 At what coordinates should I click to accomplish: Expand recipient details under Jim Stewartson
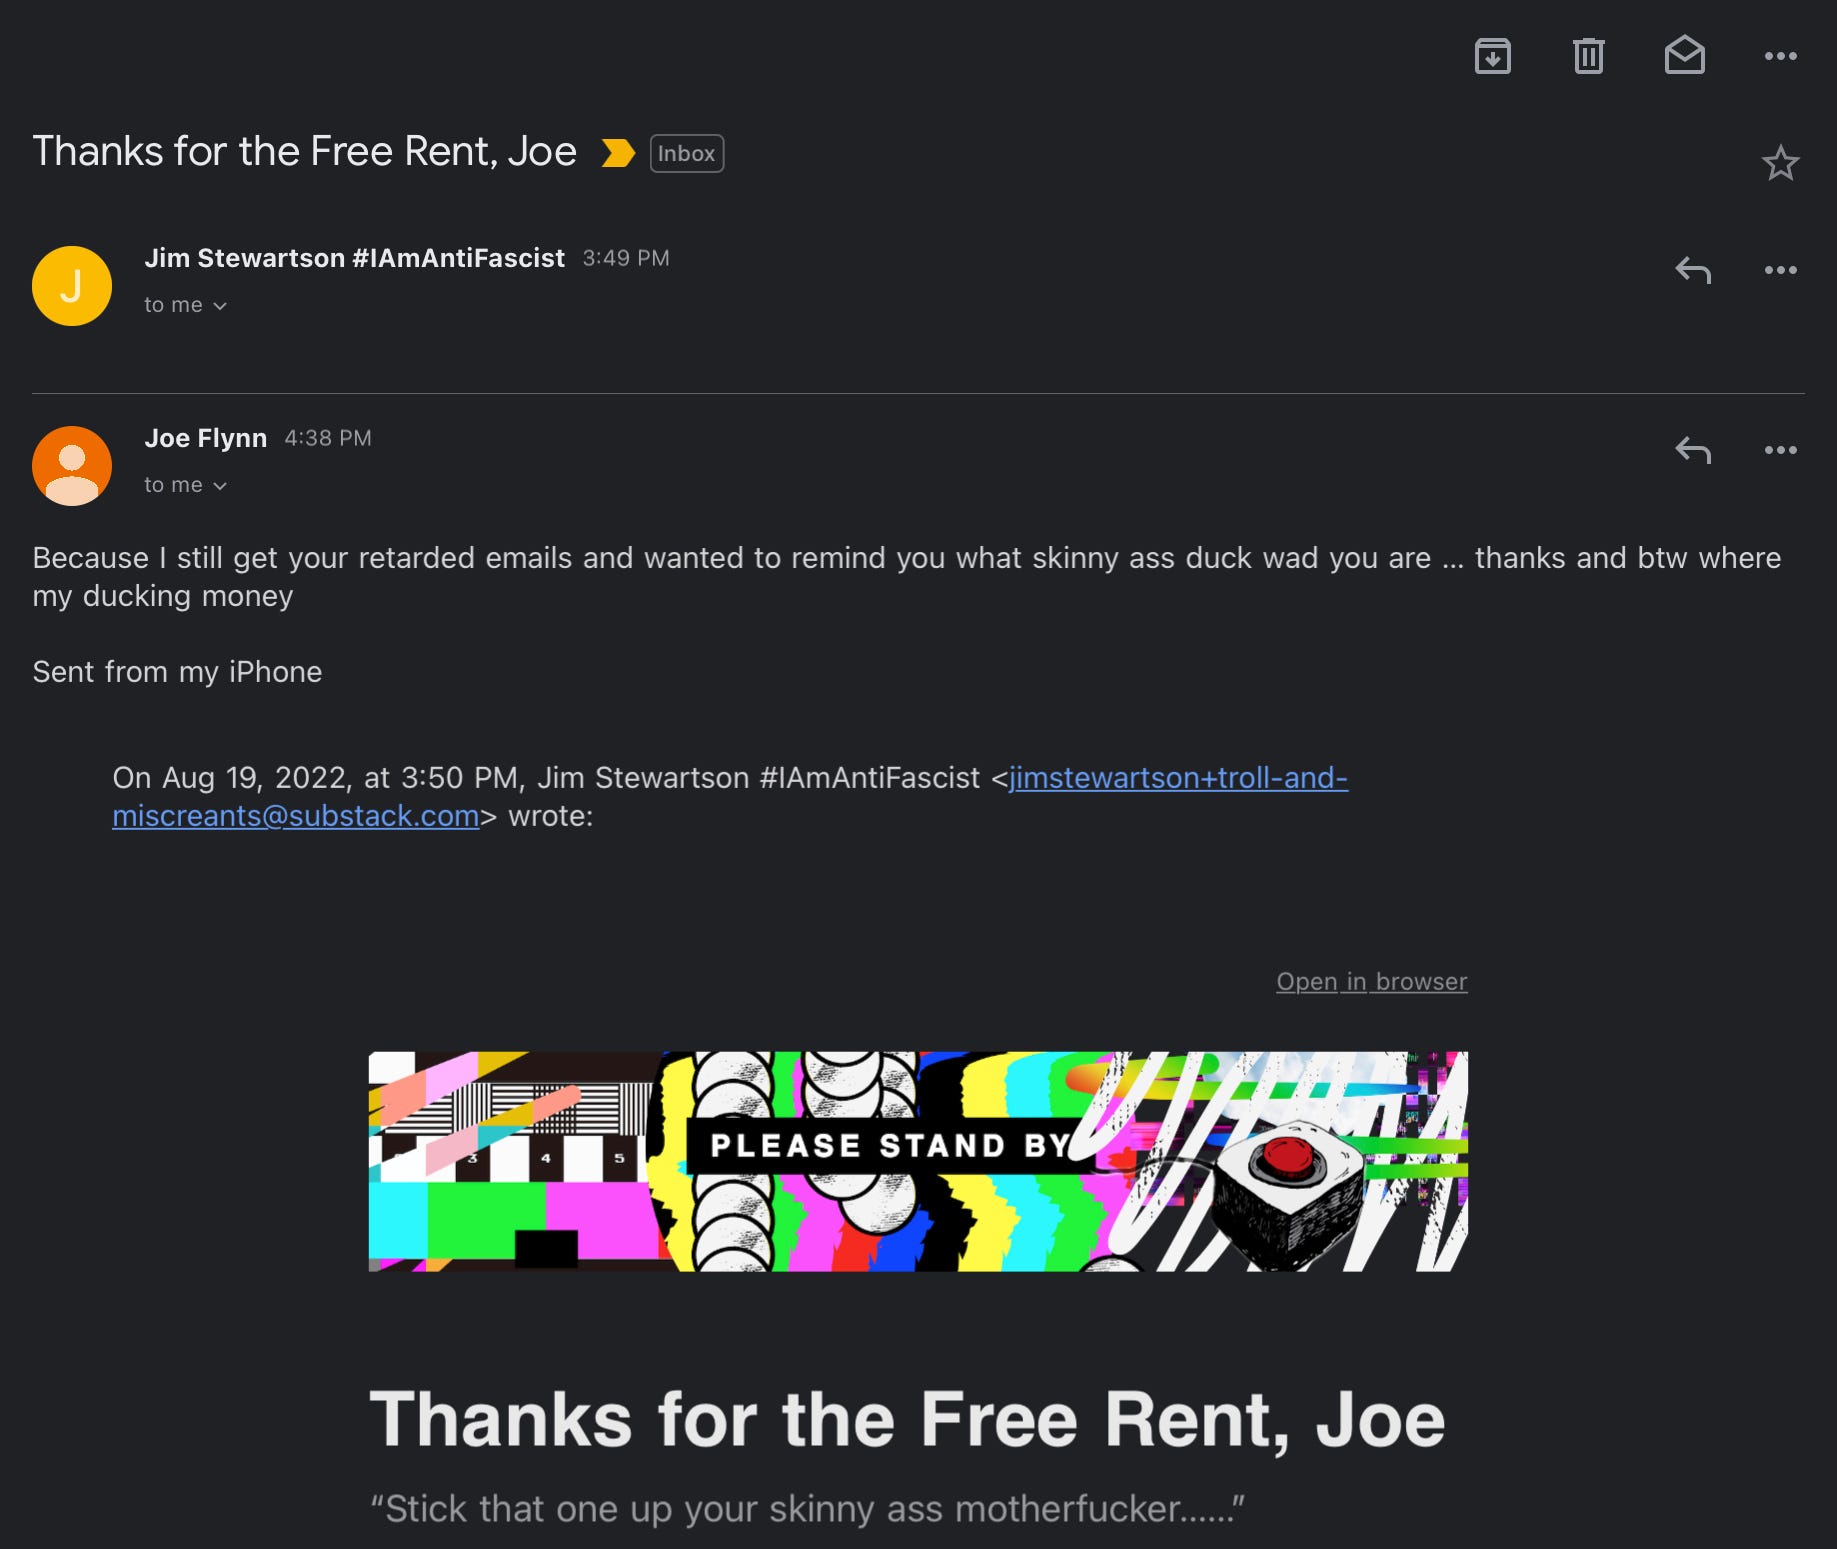(x=185, y=305)
